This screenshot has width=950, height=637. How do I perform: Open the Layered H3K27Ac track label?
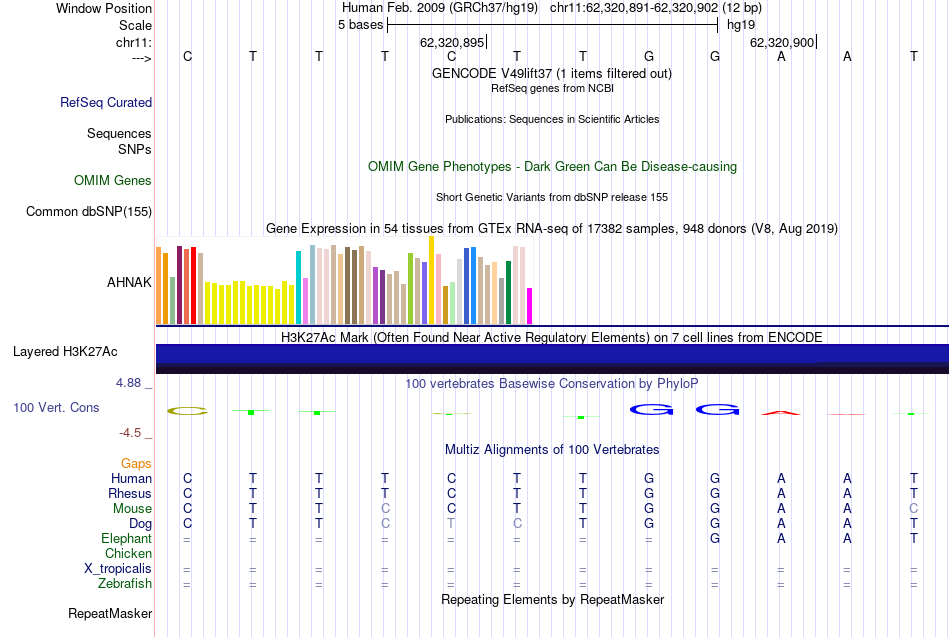click(65, 352)
